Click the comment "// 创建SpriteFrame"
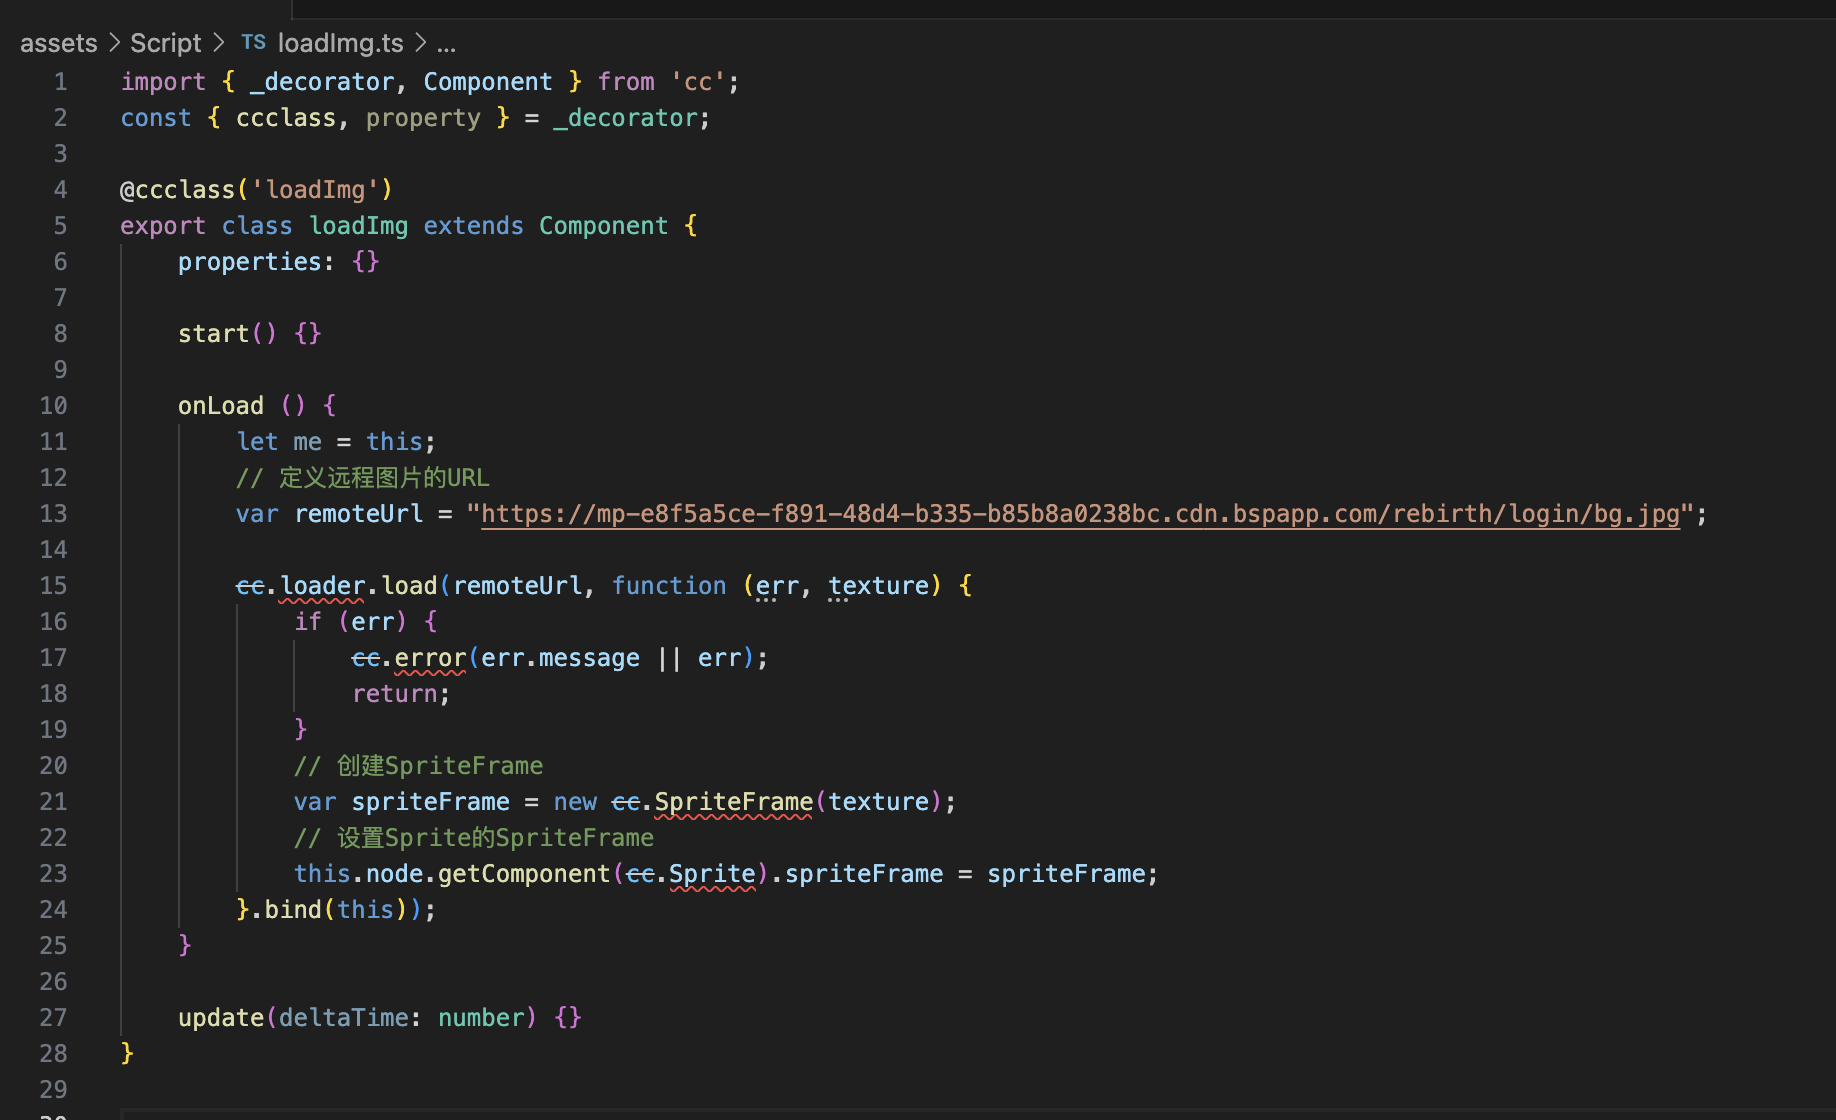Screen dimensions: 1836x1120 [419, 766]
